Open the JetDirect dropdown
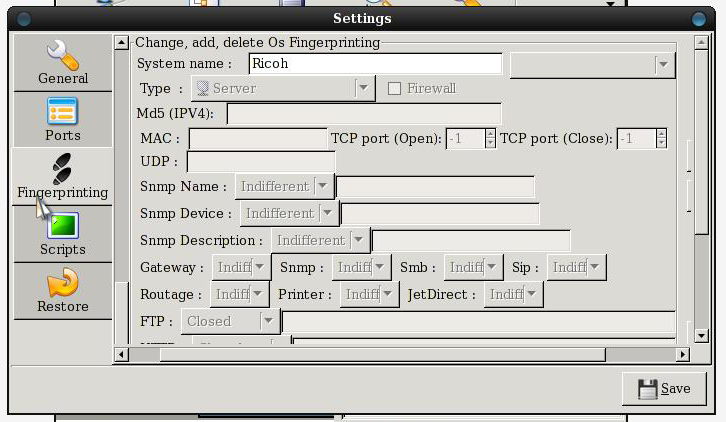This screenshot has width=726, height=422. pyautogui.click(x=513, y=294)
